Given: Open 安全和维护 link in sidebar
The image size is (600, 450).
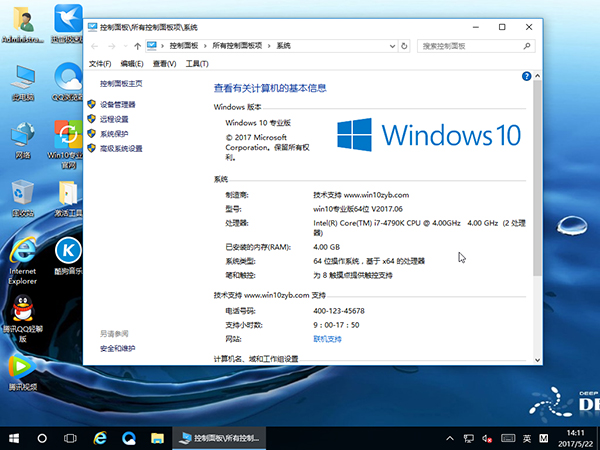Looking at the screenshot, I should pyautogui.click(x=117, y=348).
